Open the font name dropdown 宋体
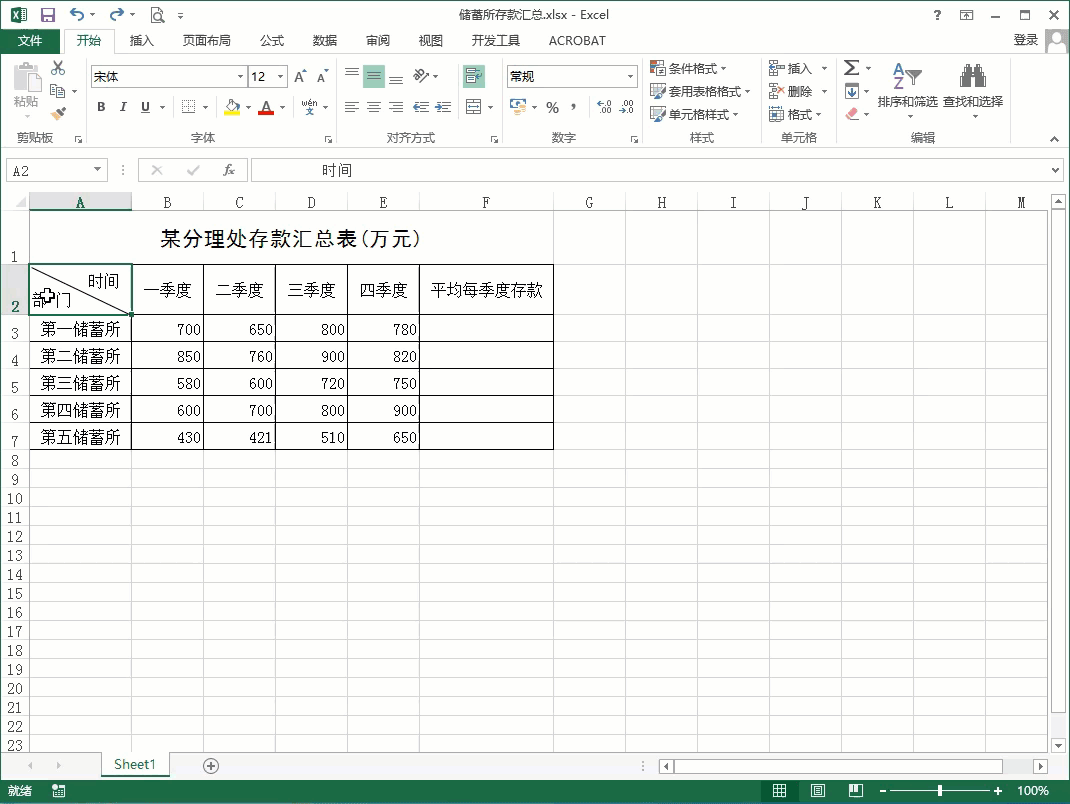Screen dimensions: 1070x804 pyautogui.click(x=240, y=77)
